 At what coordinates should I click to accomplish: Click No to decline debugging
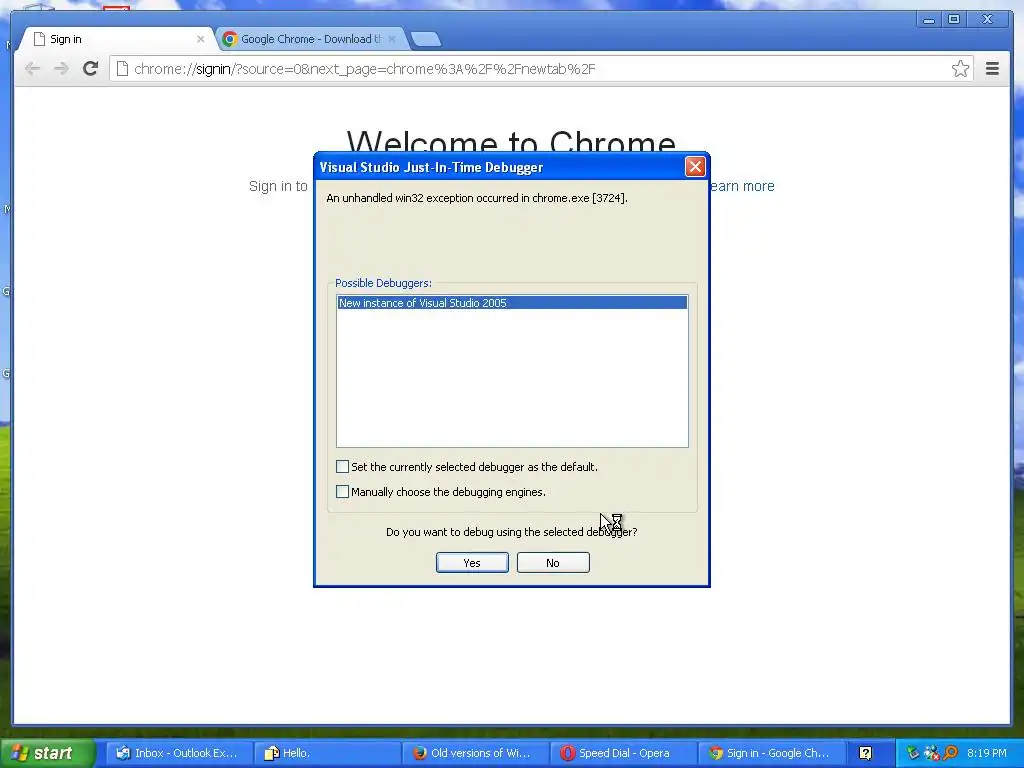click(552, 563)
